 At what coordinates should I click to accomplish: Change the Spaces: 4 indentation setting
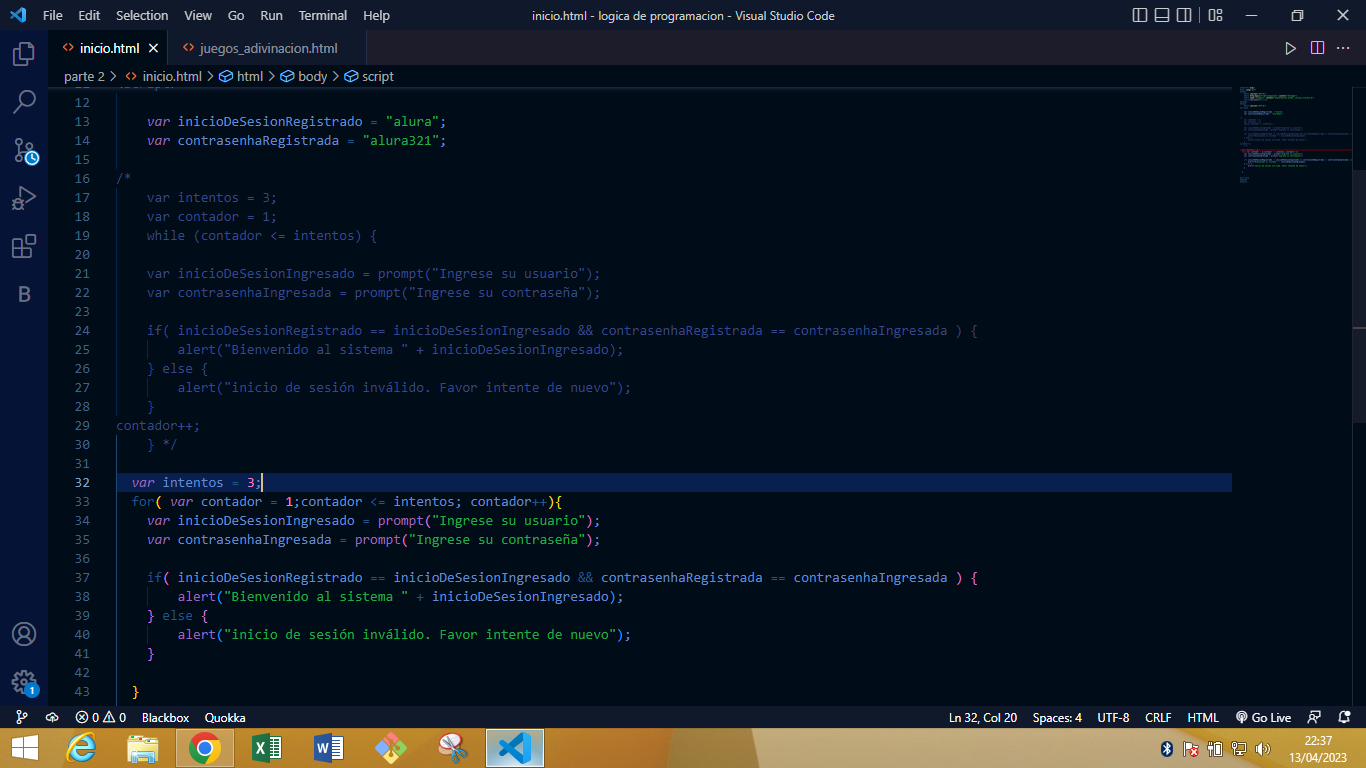[x=1057, y=717]
